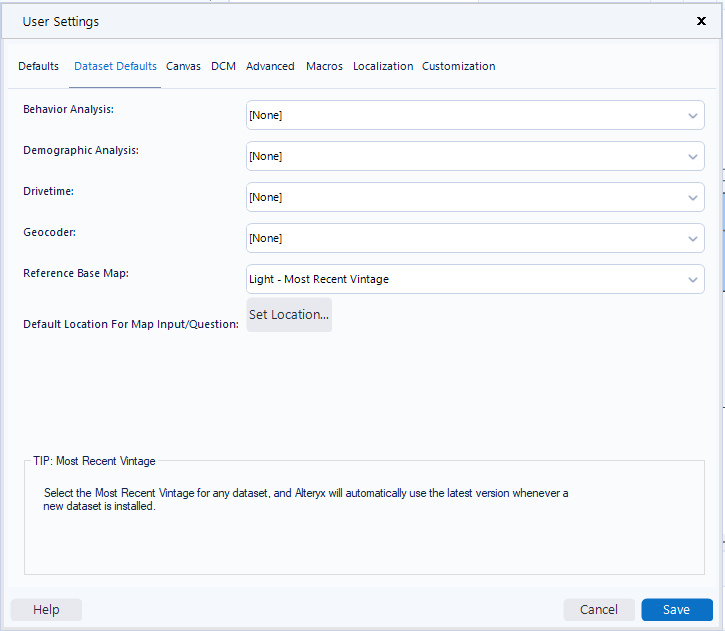Select the Dataset Defaults tab
The height and width of the screenshot is (631, 725).
click(x=115, y=67)
